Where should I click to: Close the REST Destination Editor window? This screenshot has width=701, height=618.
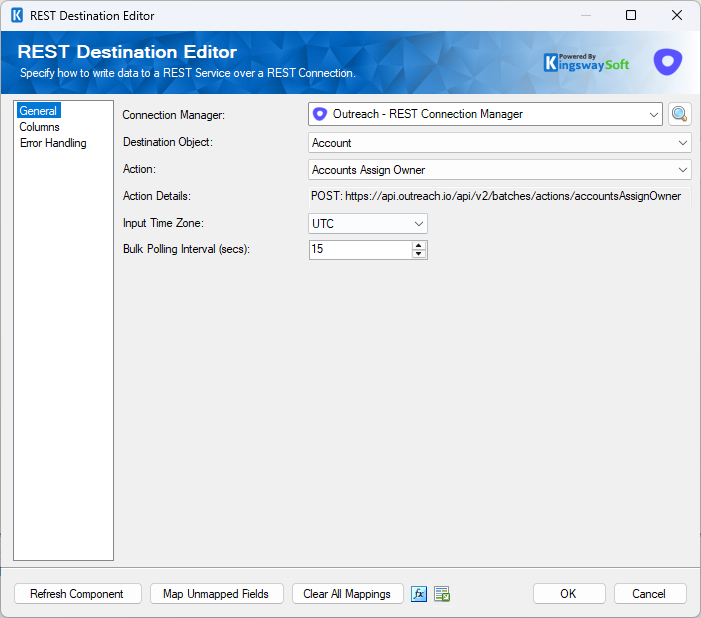(x=676, y=15)
